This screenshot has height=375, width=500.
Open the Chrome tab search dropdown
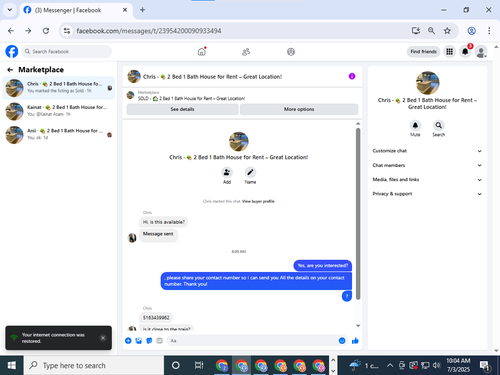pos(10,10)
